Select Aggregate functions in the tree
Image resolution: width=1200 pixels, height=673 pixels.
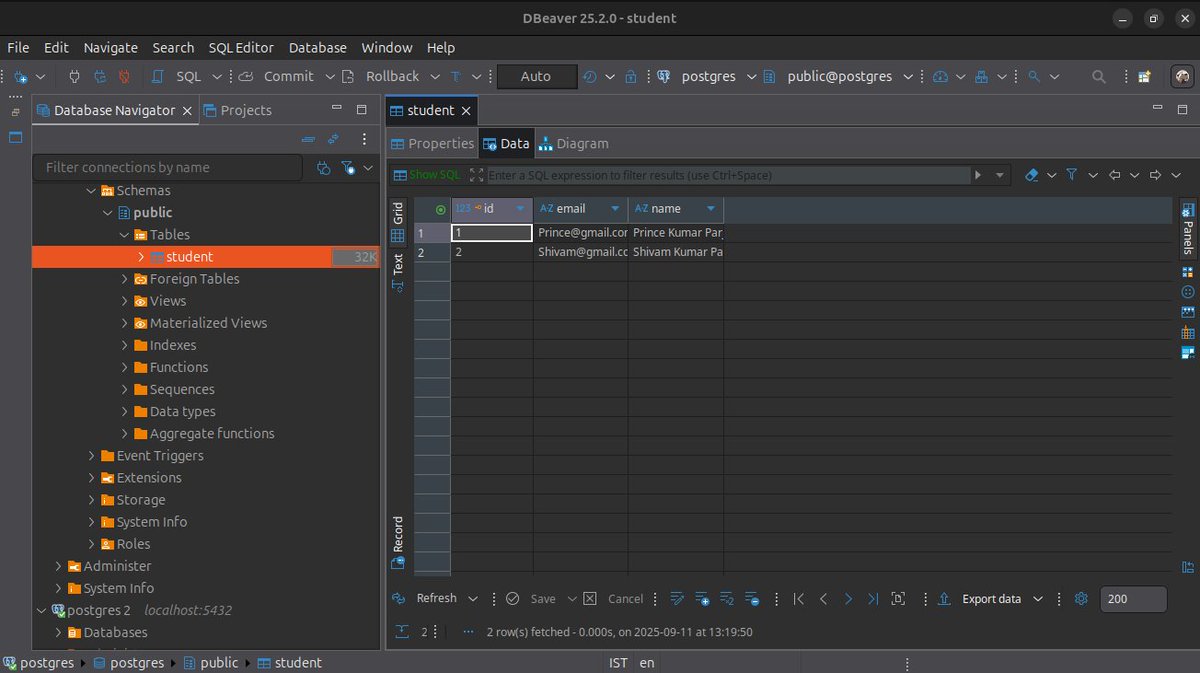[211, 433]
